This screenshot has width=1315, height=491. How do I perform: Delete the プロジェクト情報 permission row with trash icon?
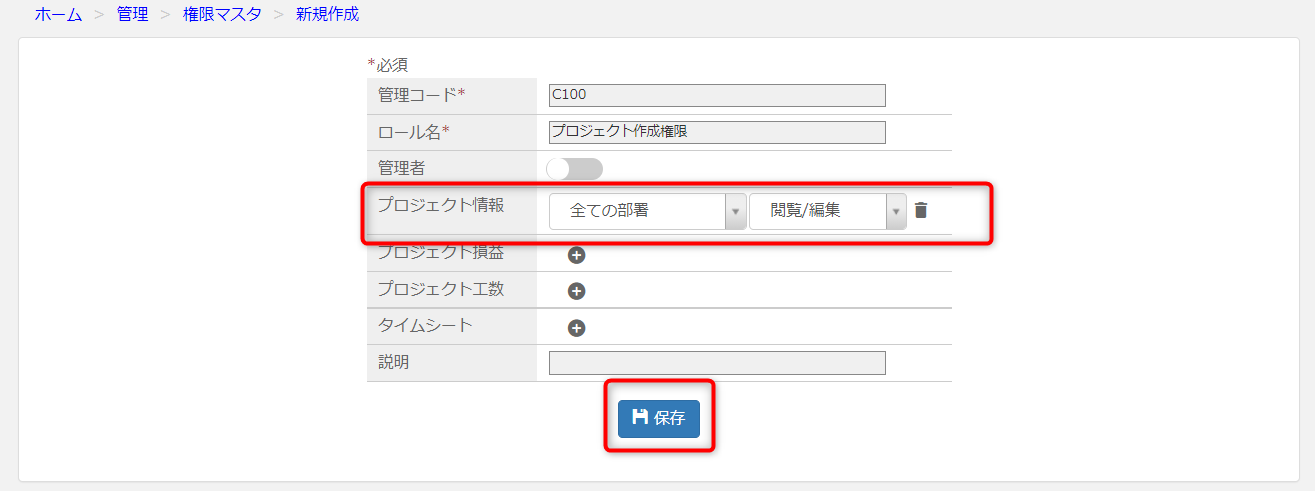tap(921, 210)
